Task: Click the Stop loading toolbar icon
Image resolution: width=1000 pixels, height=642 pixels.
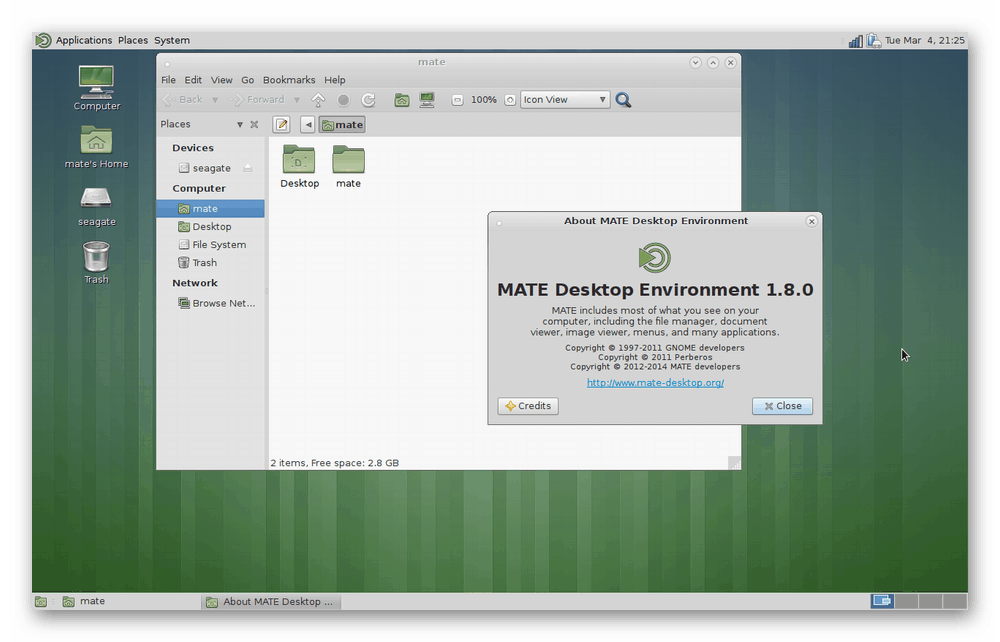Action: [343, 100]
